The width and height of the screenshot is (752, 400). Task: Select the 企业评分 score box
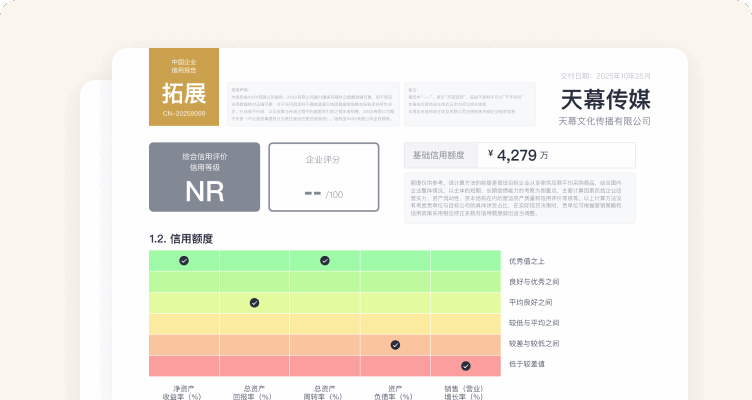323,177
